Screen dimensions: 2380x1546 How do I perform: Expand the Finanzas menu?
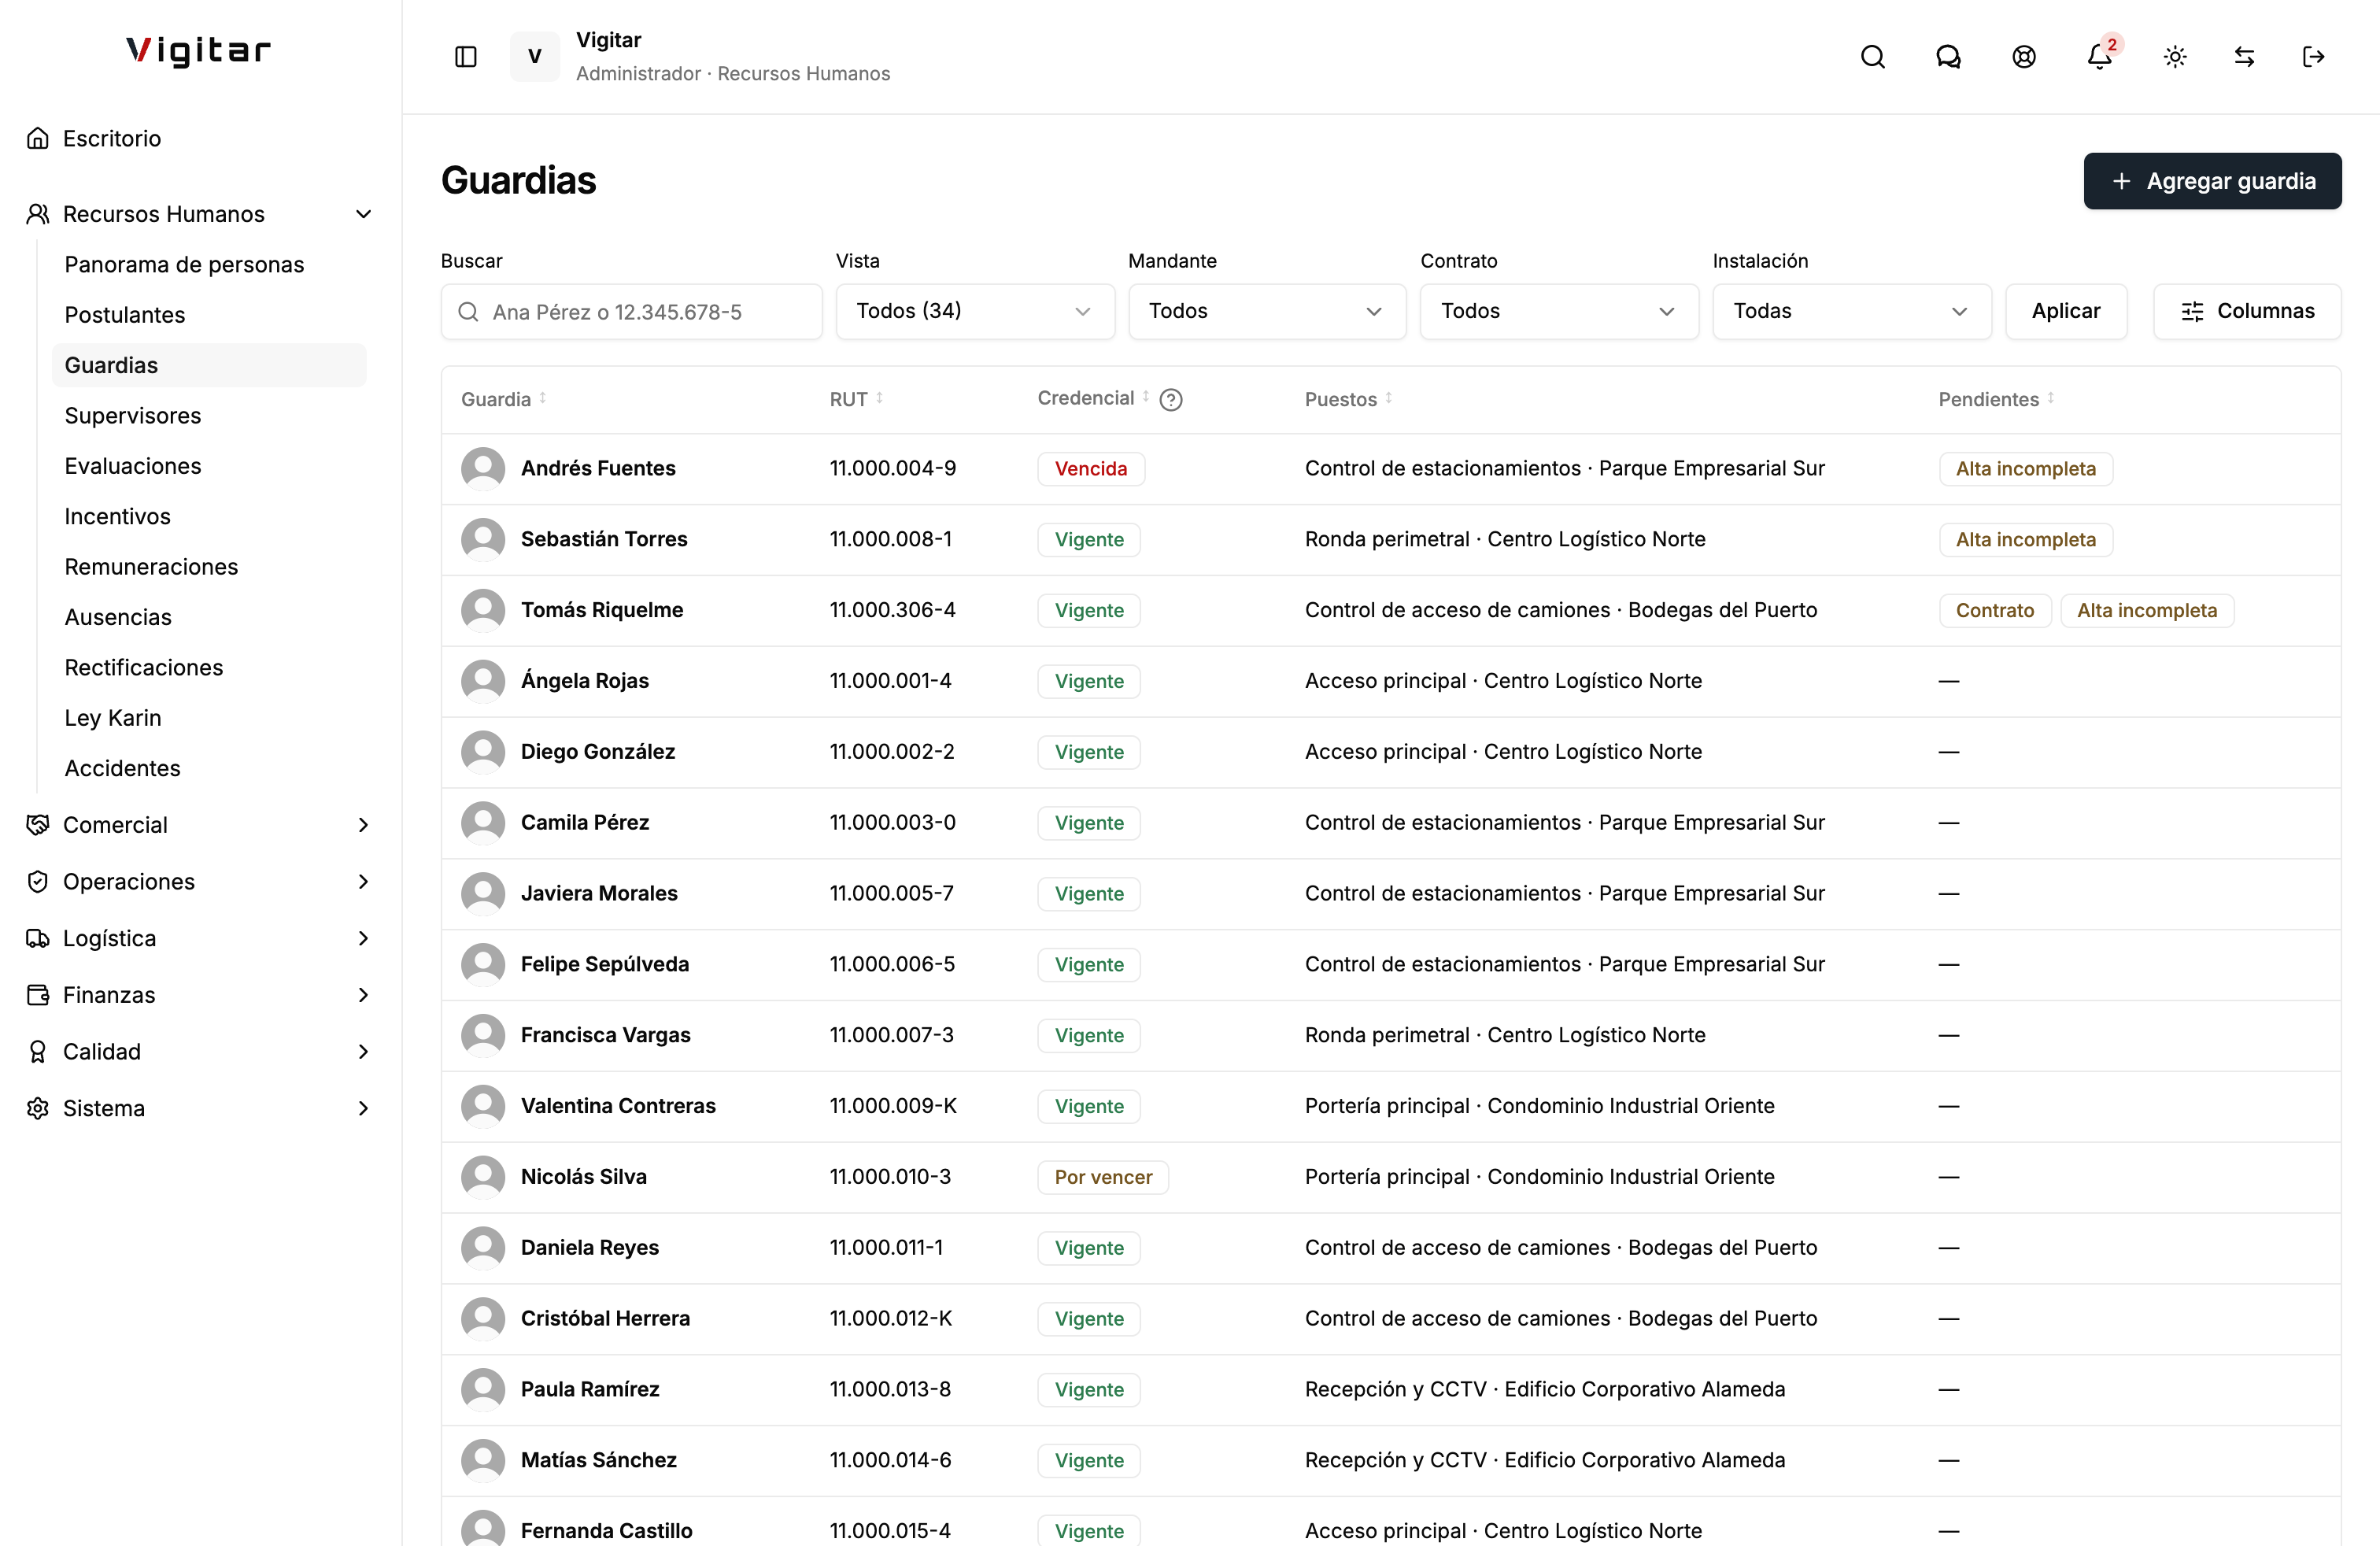tap(200, 995)
